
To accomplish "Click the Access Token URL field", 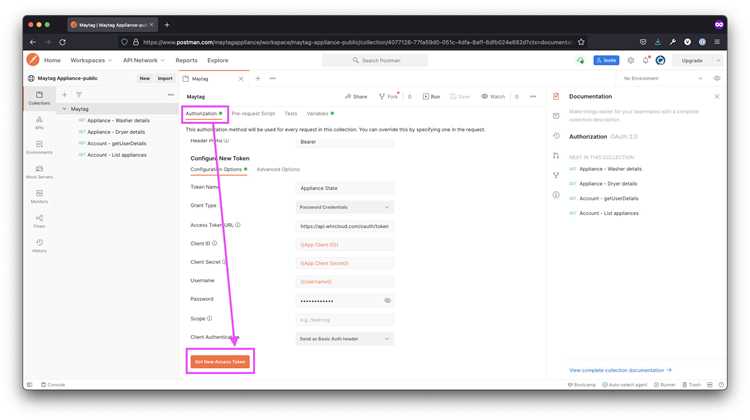I will (344, 226).
